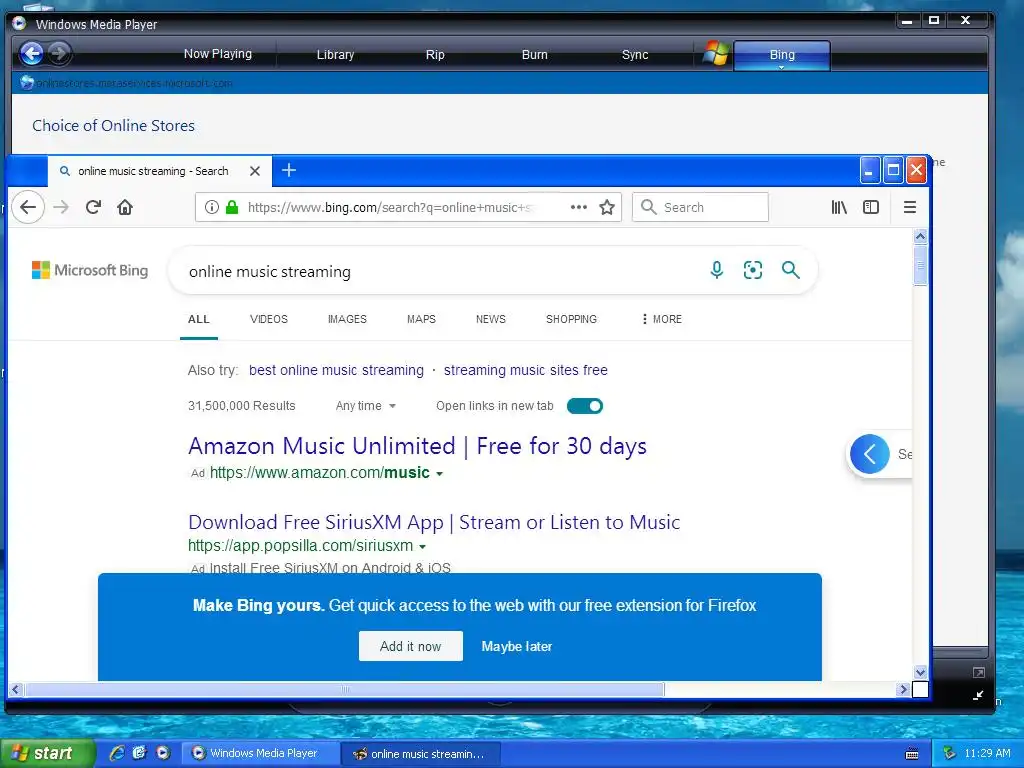The height and width of the screenshot is (768, 1024).
Task: Expand popsilla siriusxm URL dropdown arrow
Action: point(423,547)
